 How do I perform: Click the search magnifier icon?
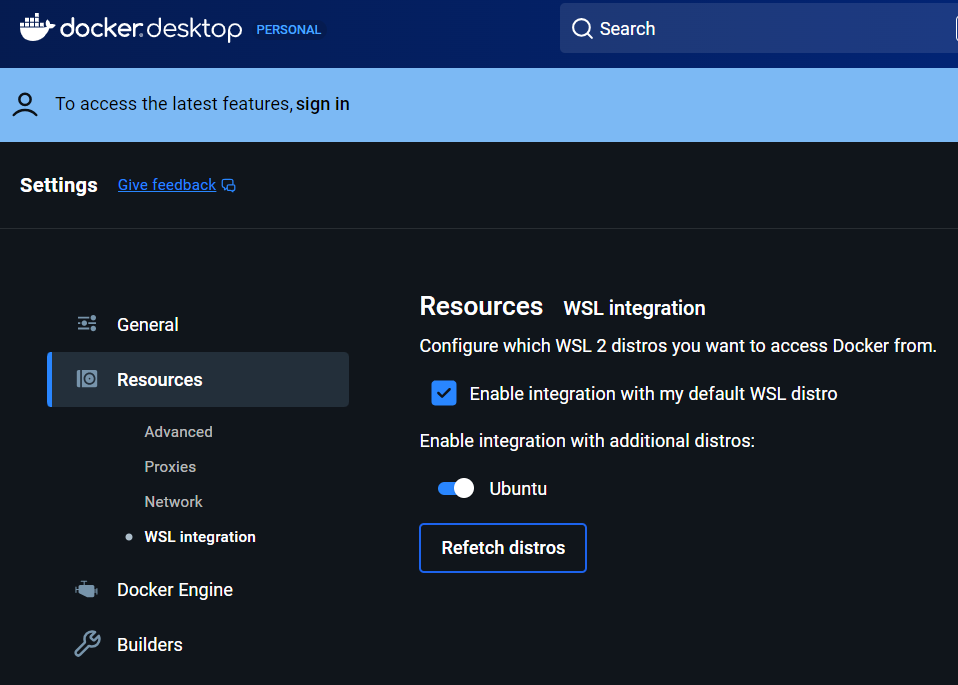point(582,28)
